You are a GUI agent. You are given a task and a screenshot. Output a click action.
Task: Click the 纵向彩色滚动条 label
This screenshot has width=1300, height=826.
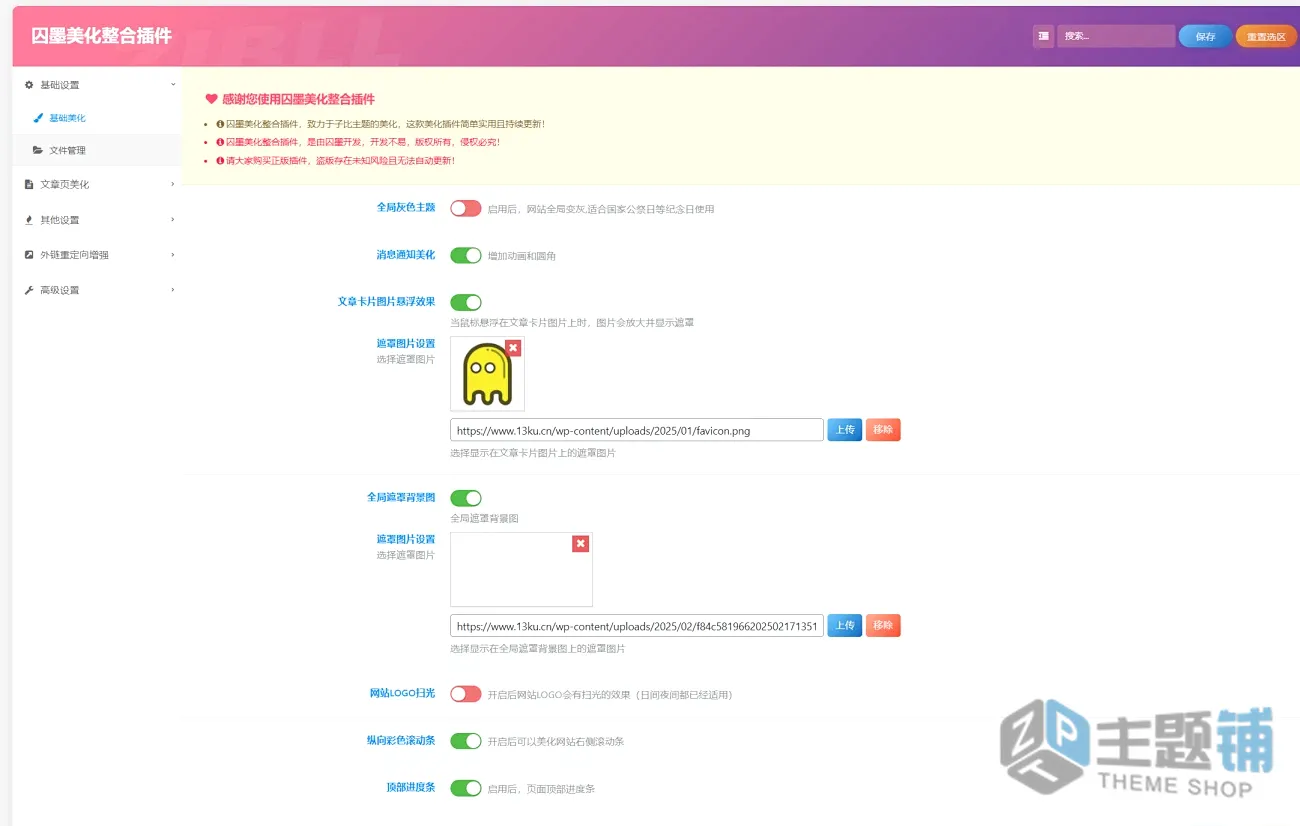(x=401, y=740)
